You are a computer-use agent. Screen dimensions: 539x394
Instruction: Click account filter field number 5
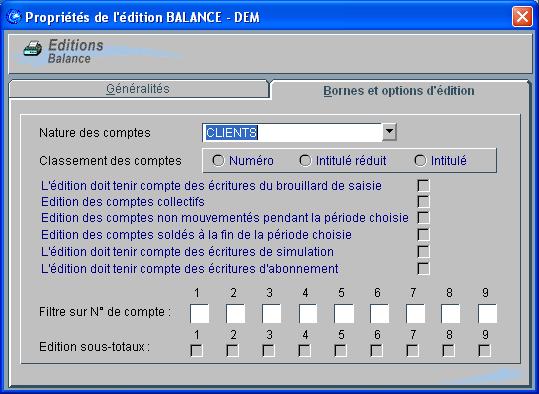point(344,313)
